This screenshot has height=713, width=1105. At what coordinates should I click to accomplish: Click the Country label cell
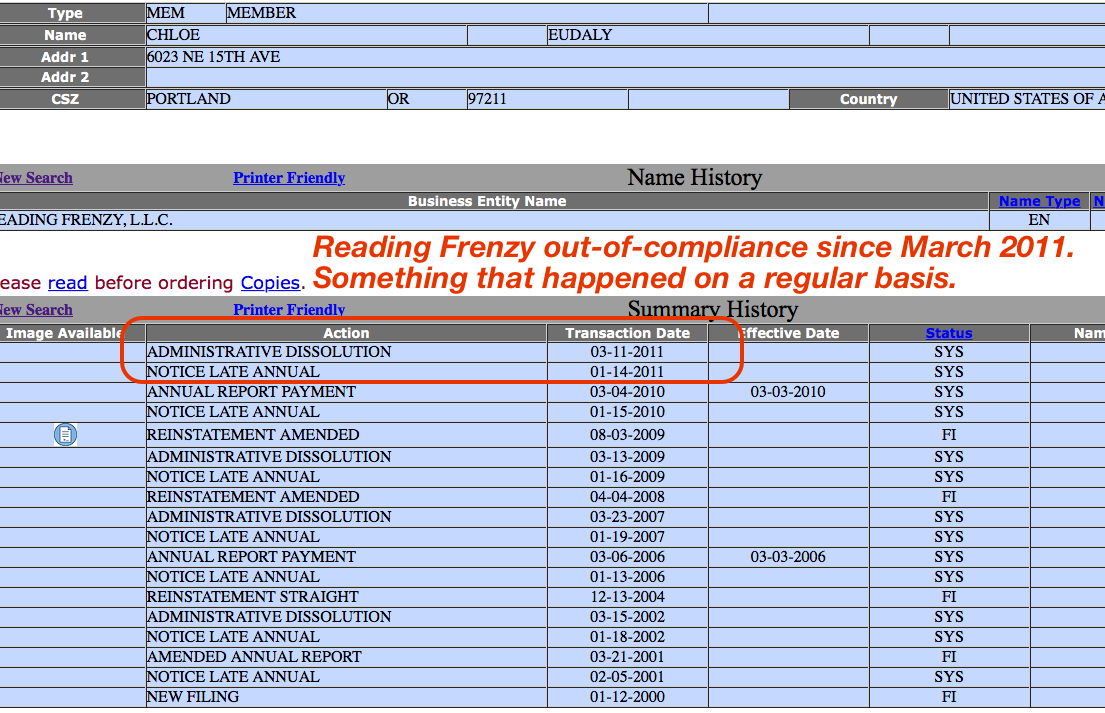868,99
